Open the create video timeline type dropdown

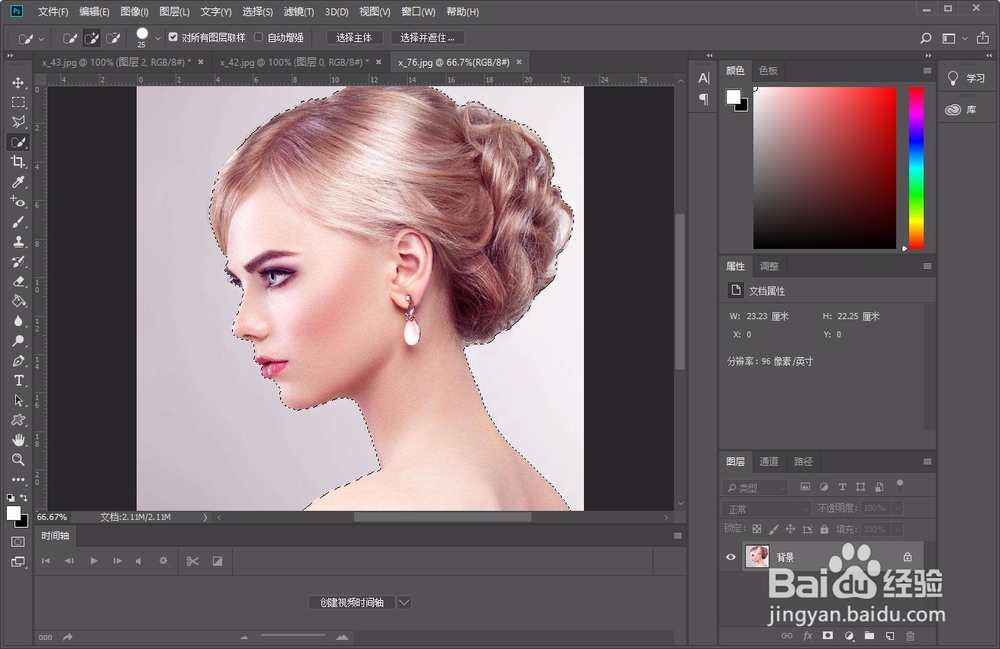pyautogui.click(x=404, y=602)
